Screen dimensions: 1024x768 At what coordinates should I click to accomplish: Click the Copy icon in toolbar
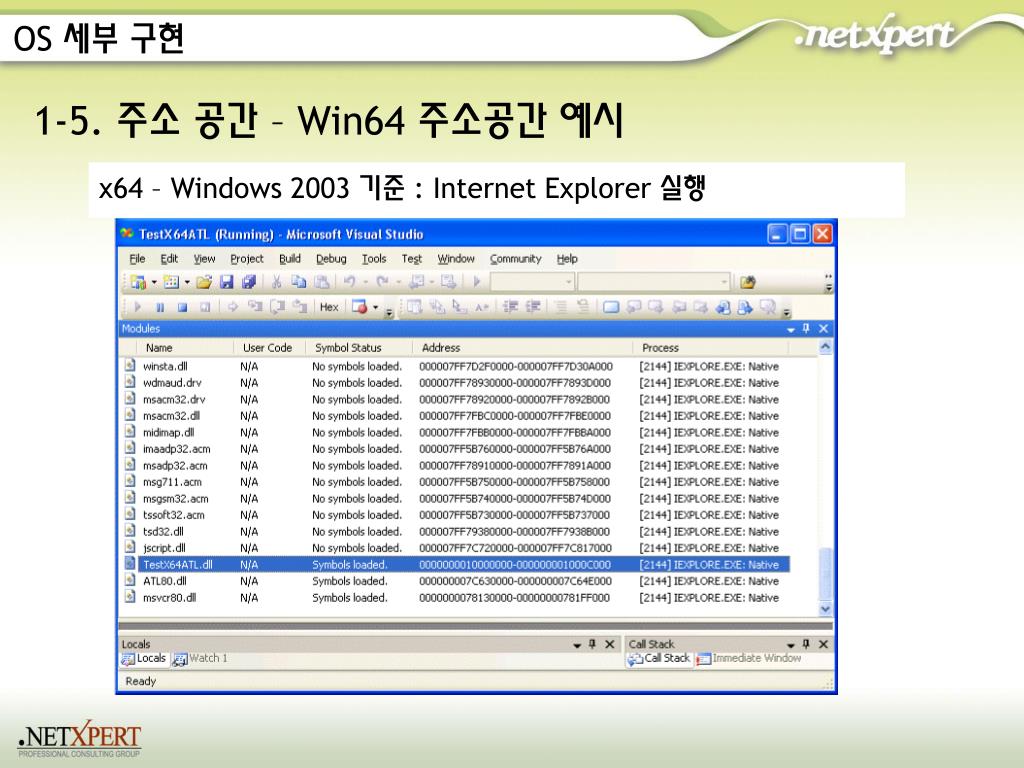pos(299,282)
